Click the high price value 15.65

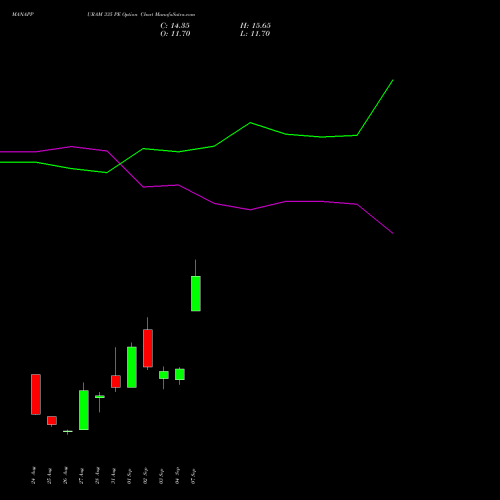pos(261,26)
